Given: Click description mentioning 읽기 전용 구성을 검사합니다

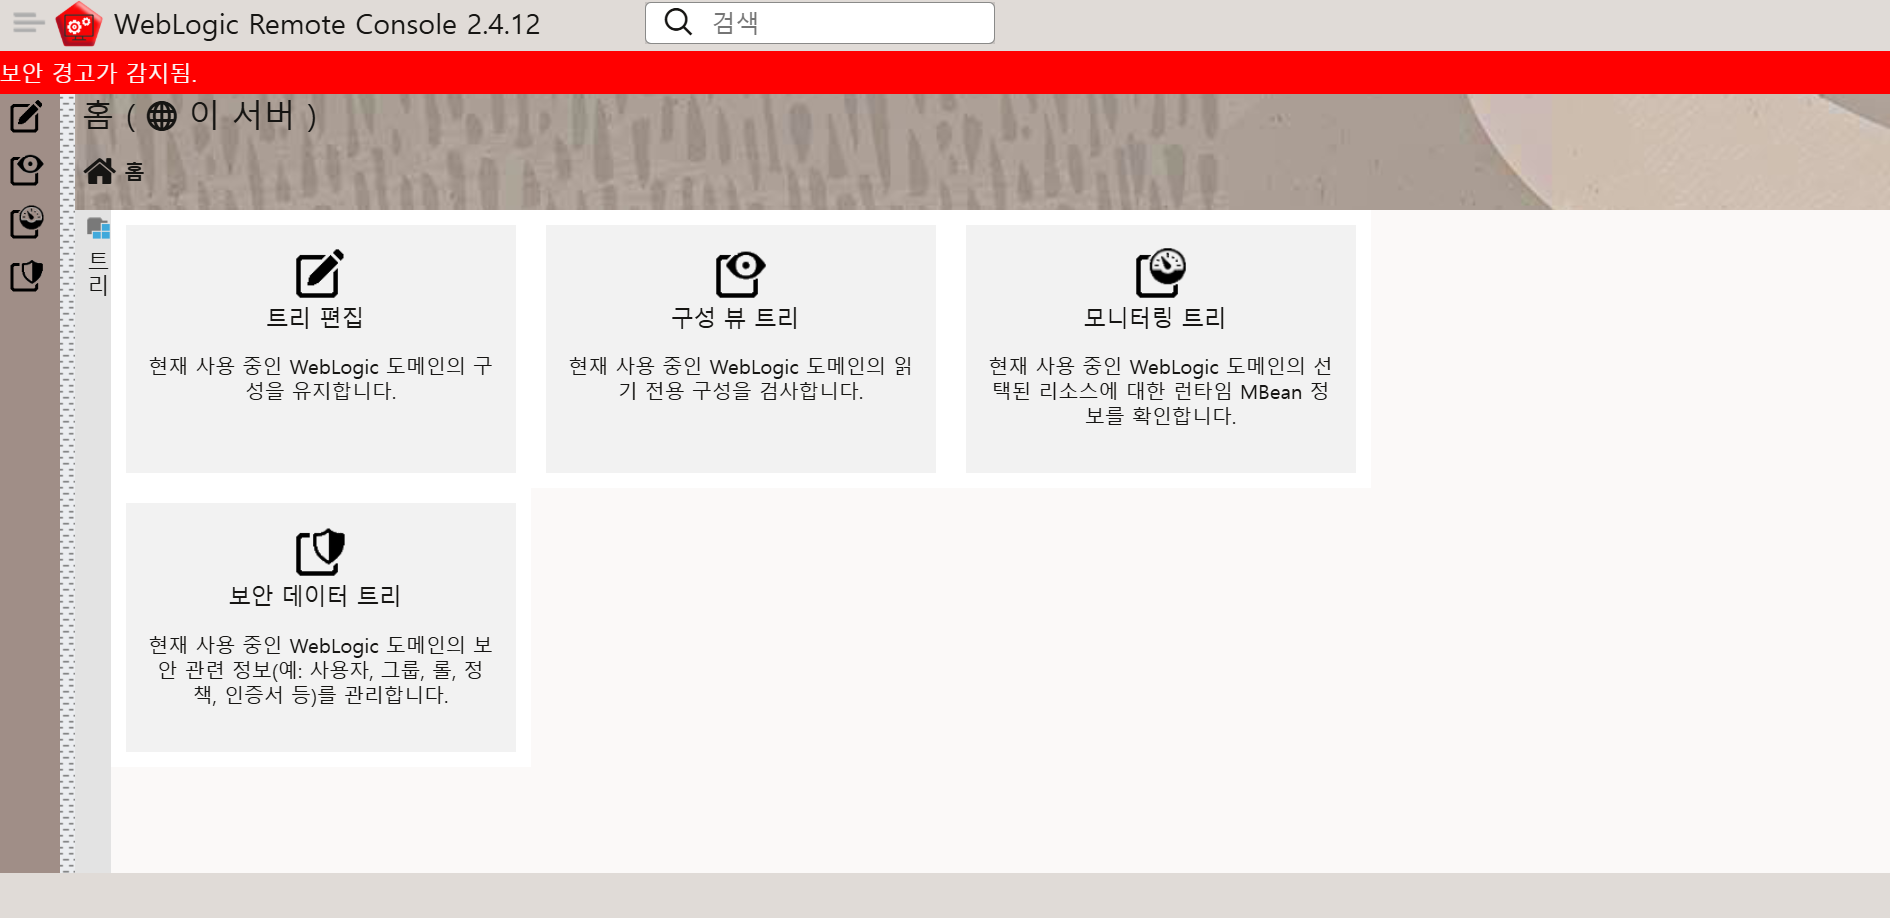Looking at the screenshot, I should [741, 378].
